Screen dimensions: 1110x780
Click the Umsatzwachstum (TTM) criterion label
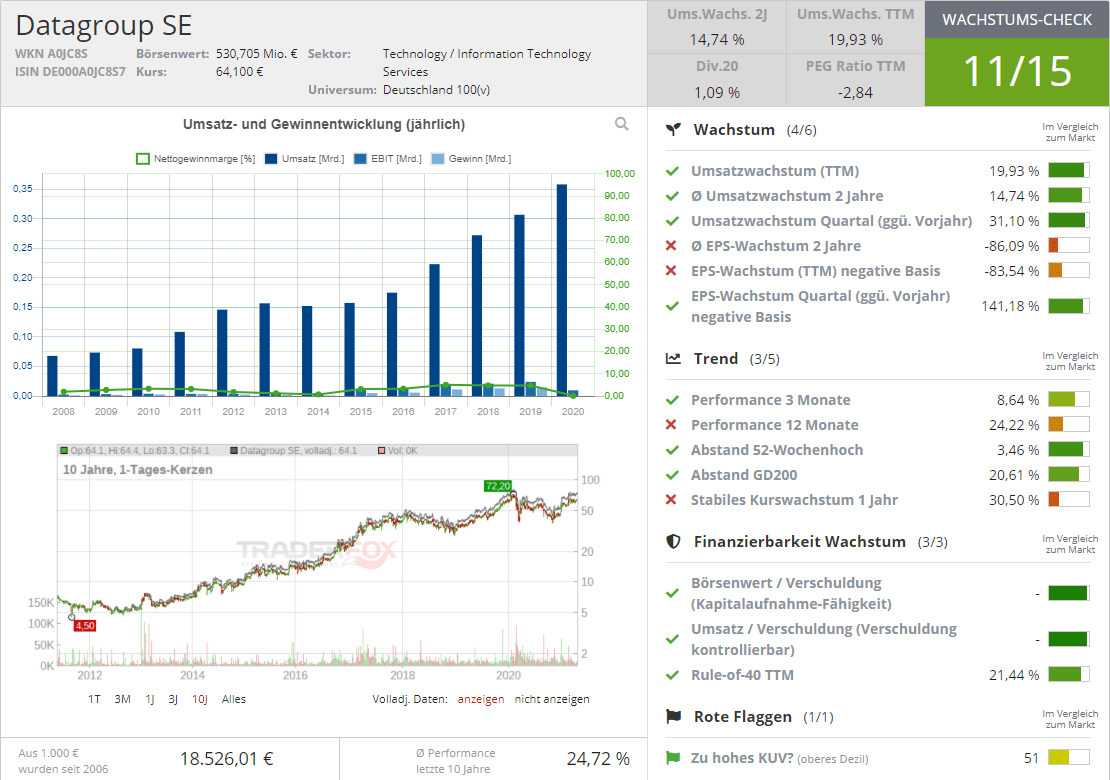tap(775, 171)
